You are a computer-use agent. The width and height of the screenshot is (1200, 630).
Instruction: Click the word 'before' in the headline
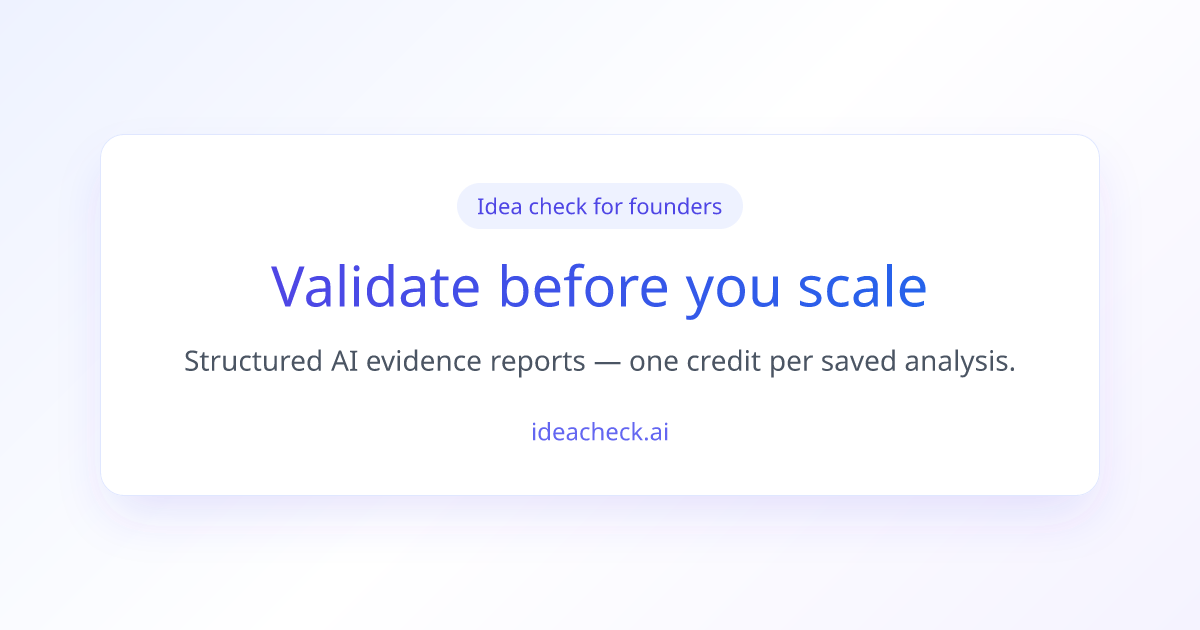click(x=583, y=286)
